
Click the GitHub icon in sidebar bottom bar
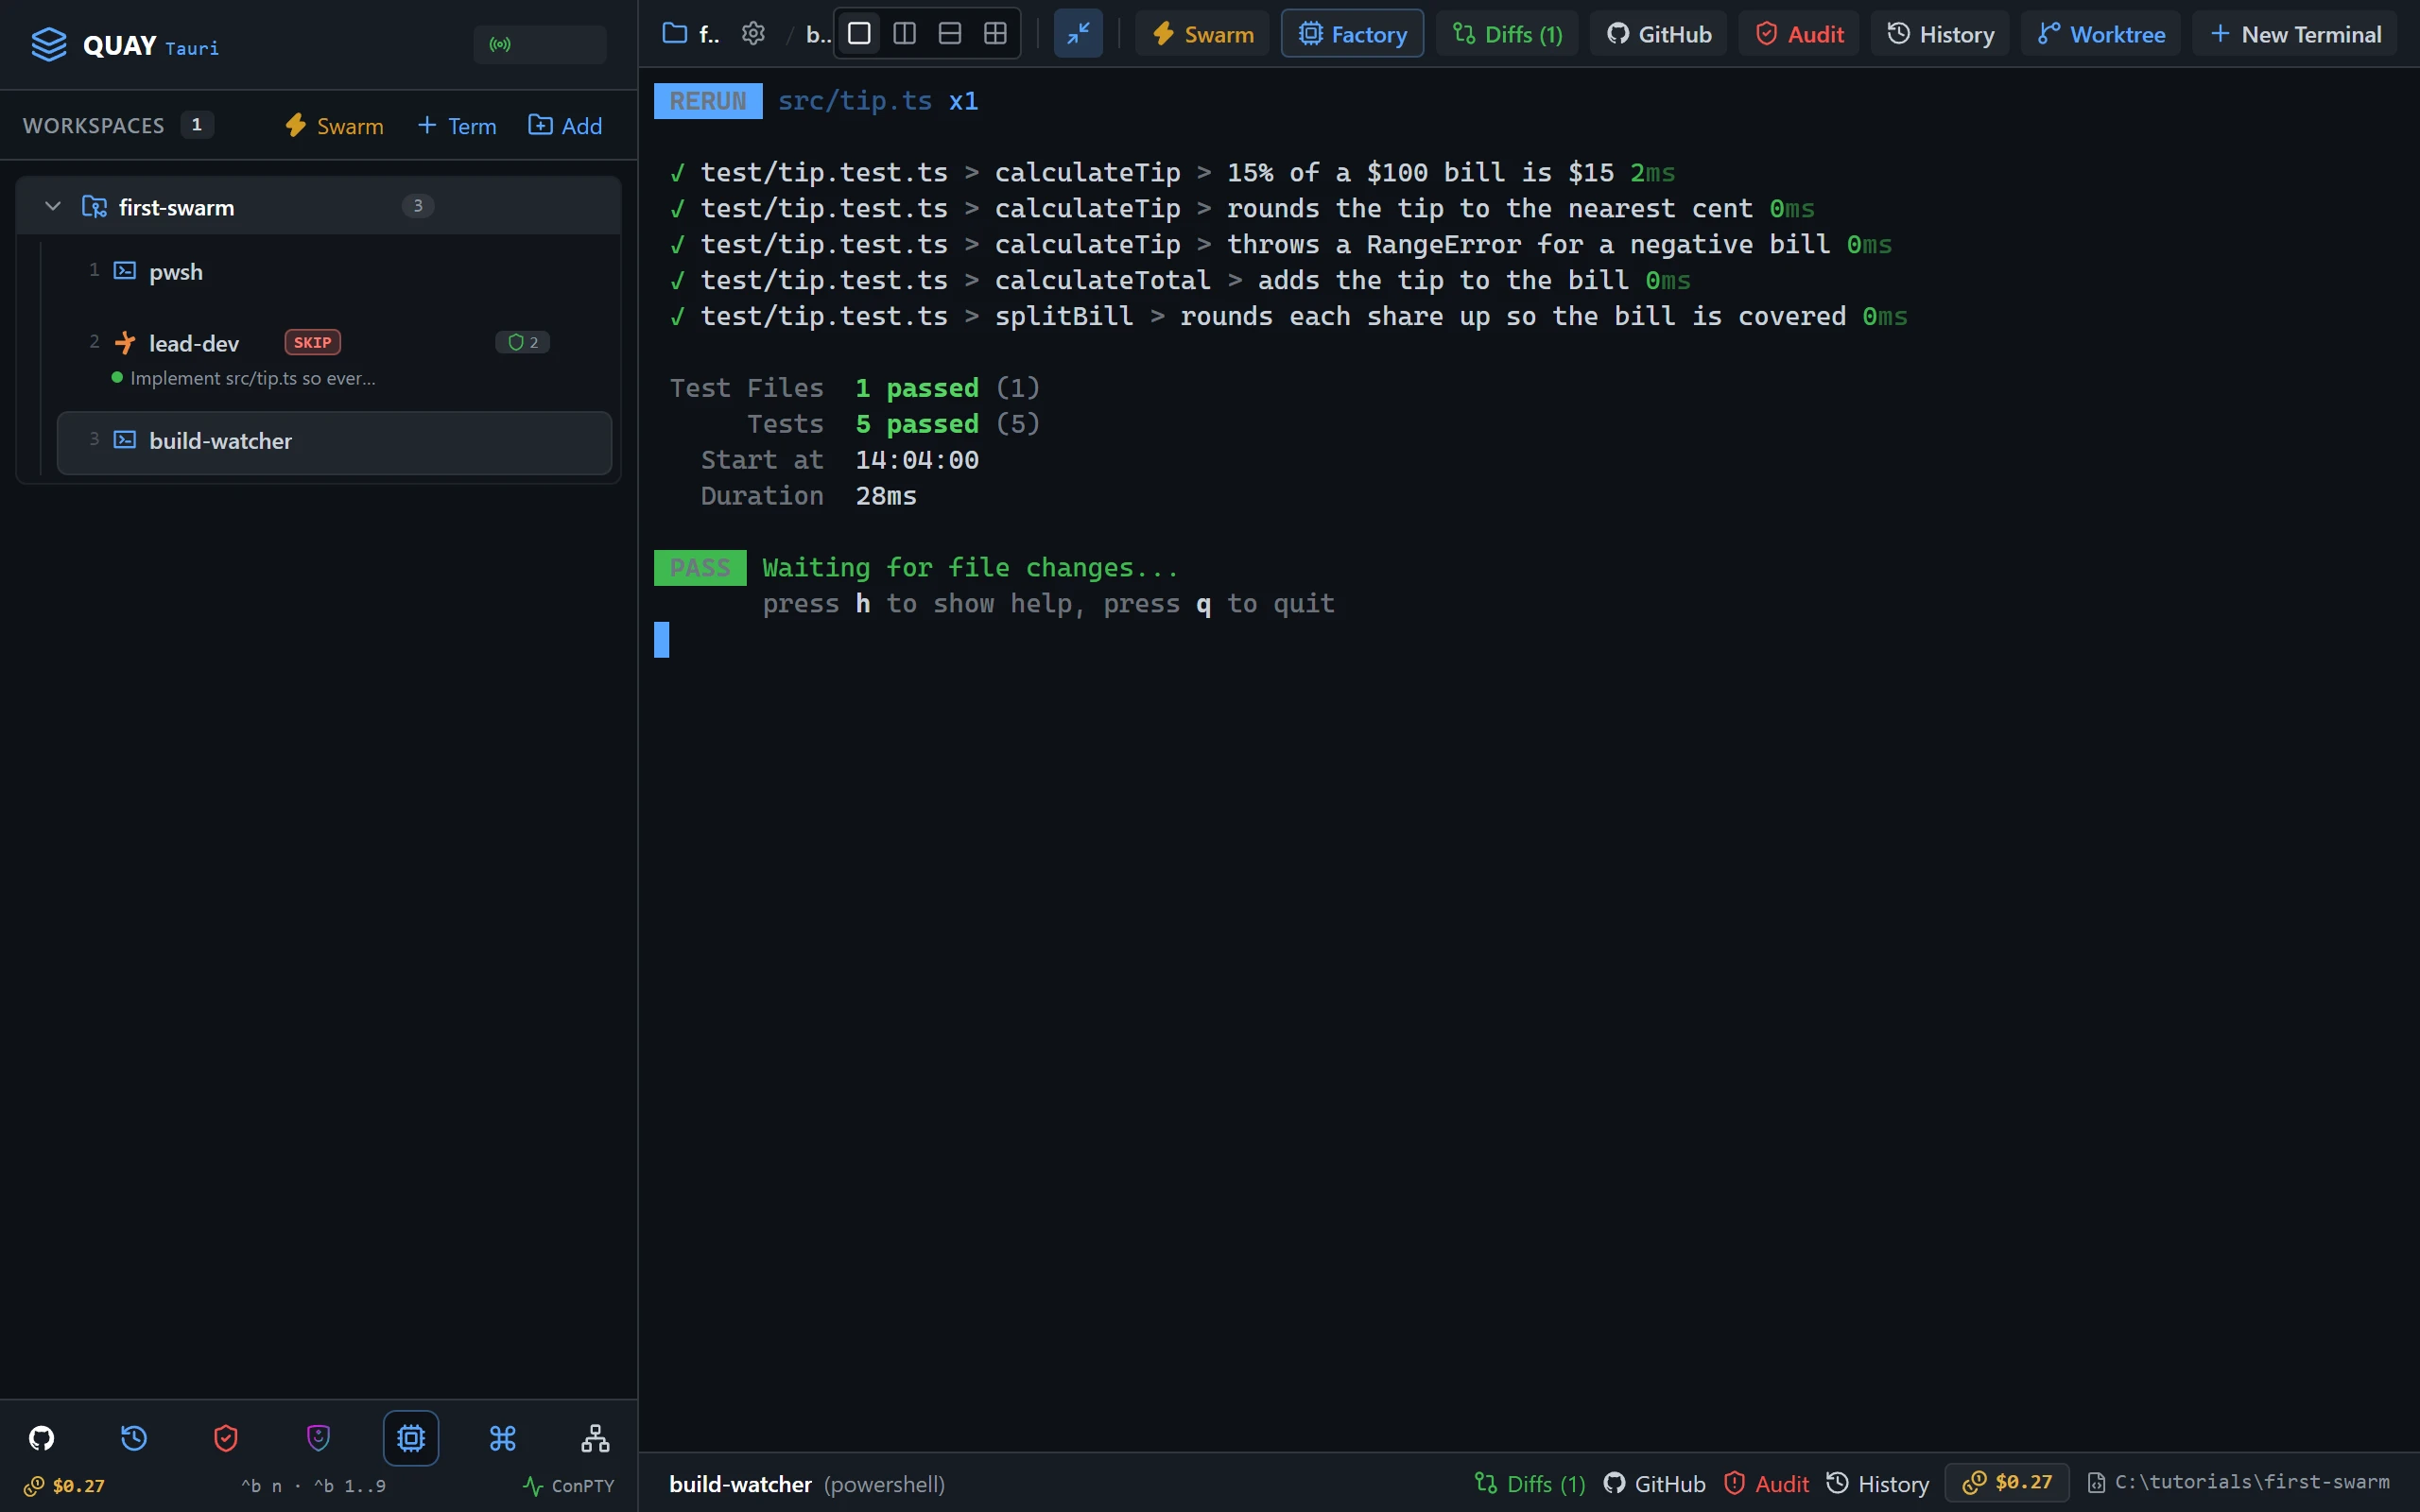click(41, 1438)
